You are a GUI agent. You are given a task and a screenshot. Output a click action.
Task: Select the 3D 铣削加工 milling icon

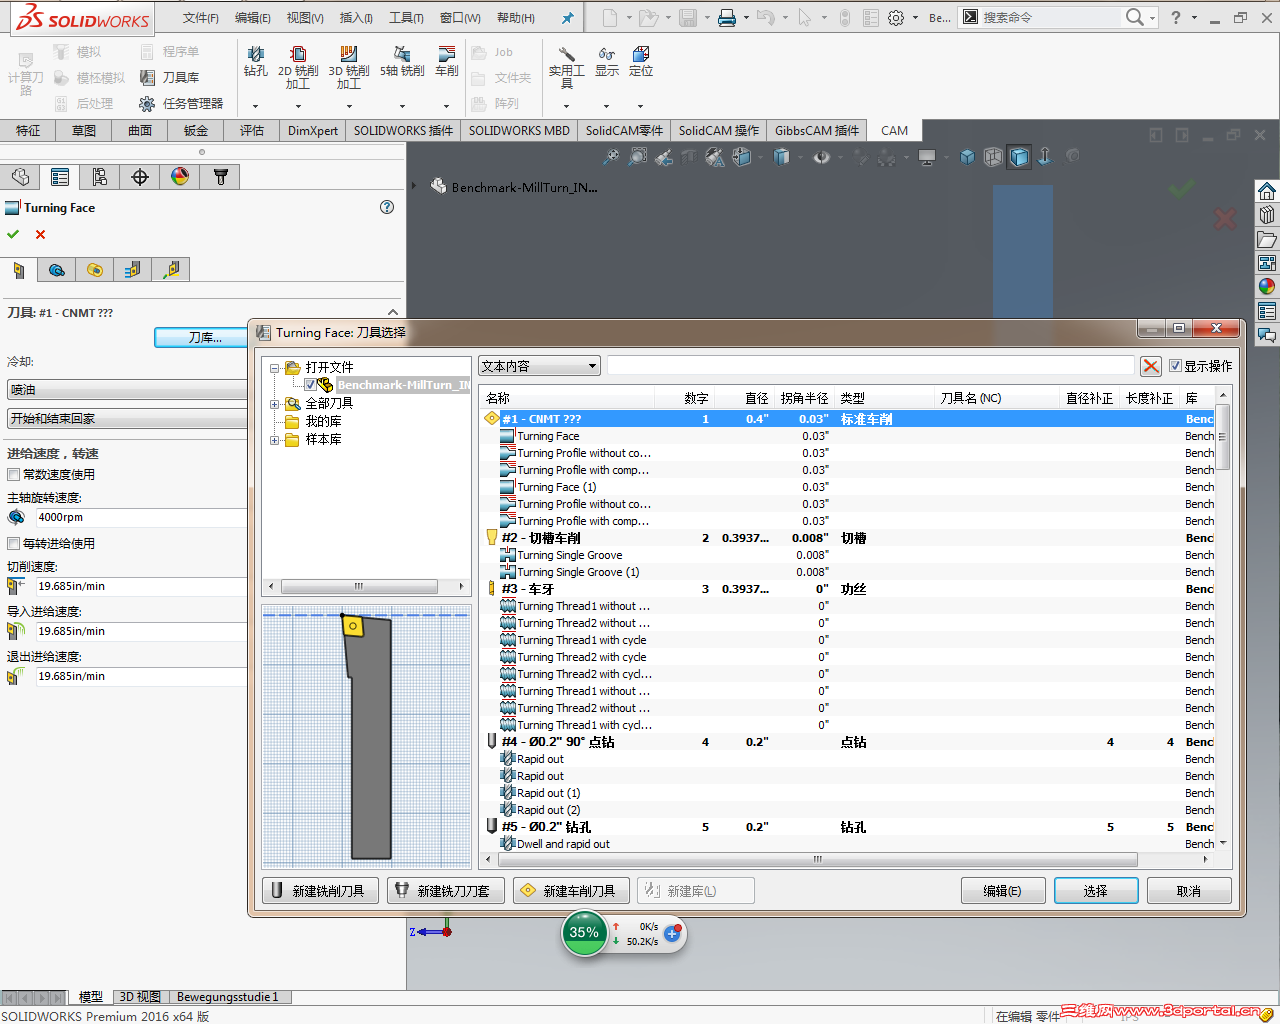349,67
